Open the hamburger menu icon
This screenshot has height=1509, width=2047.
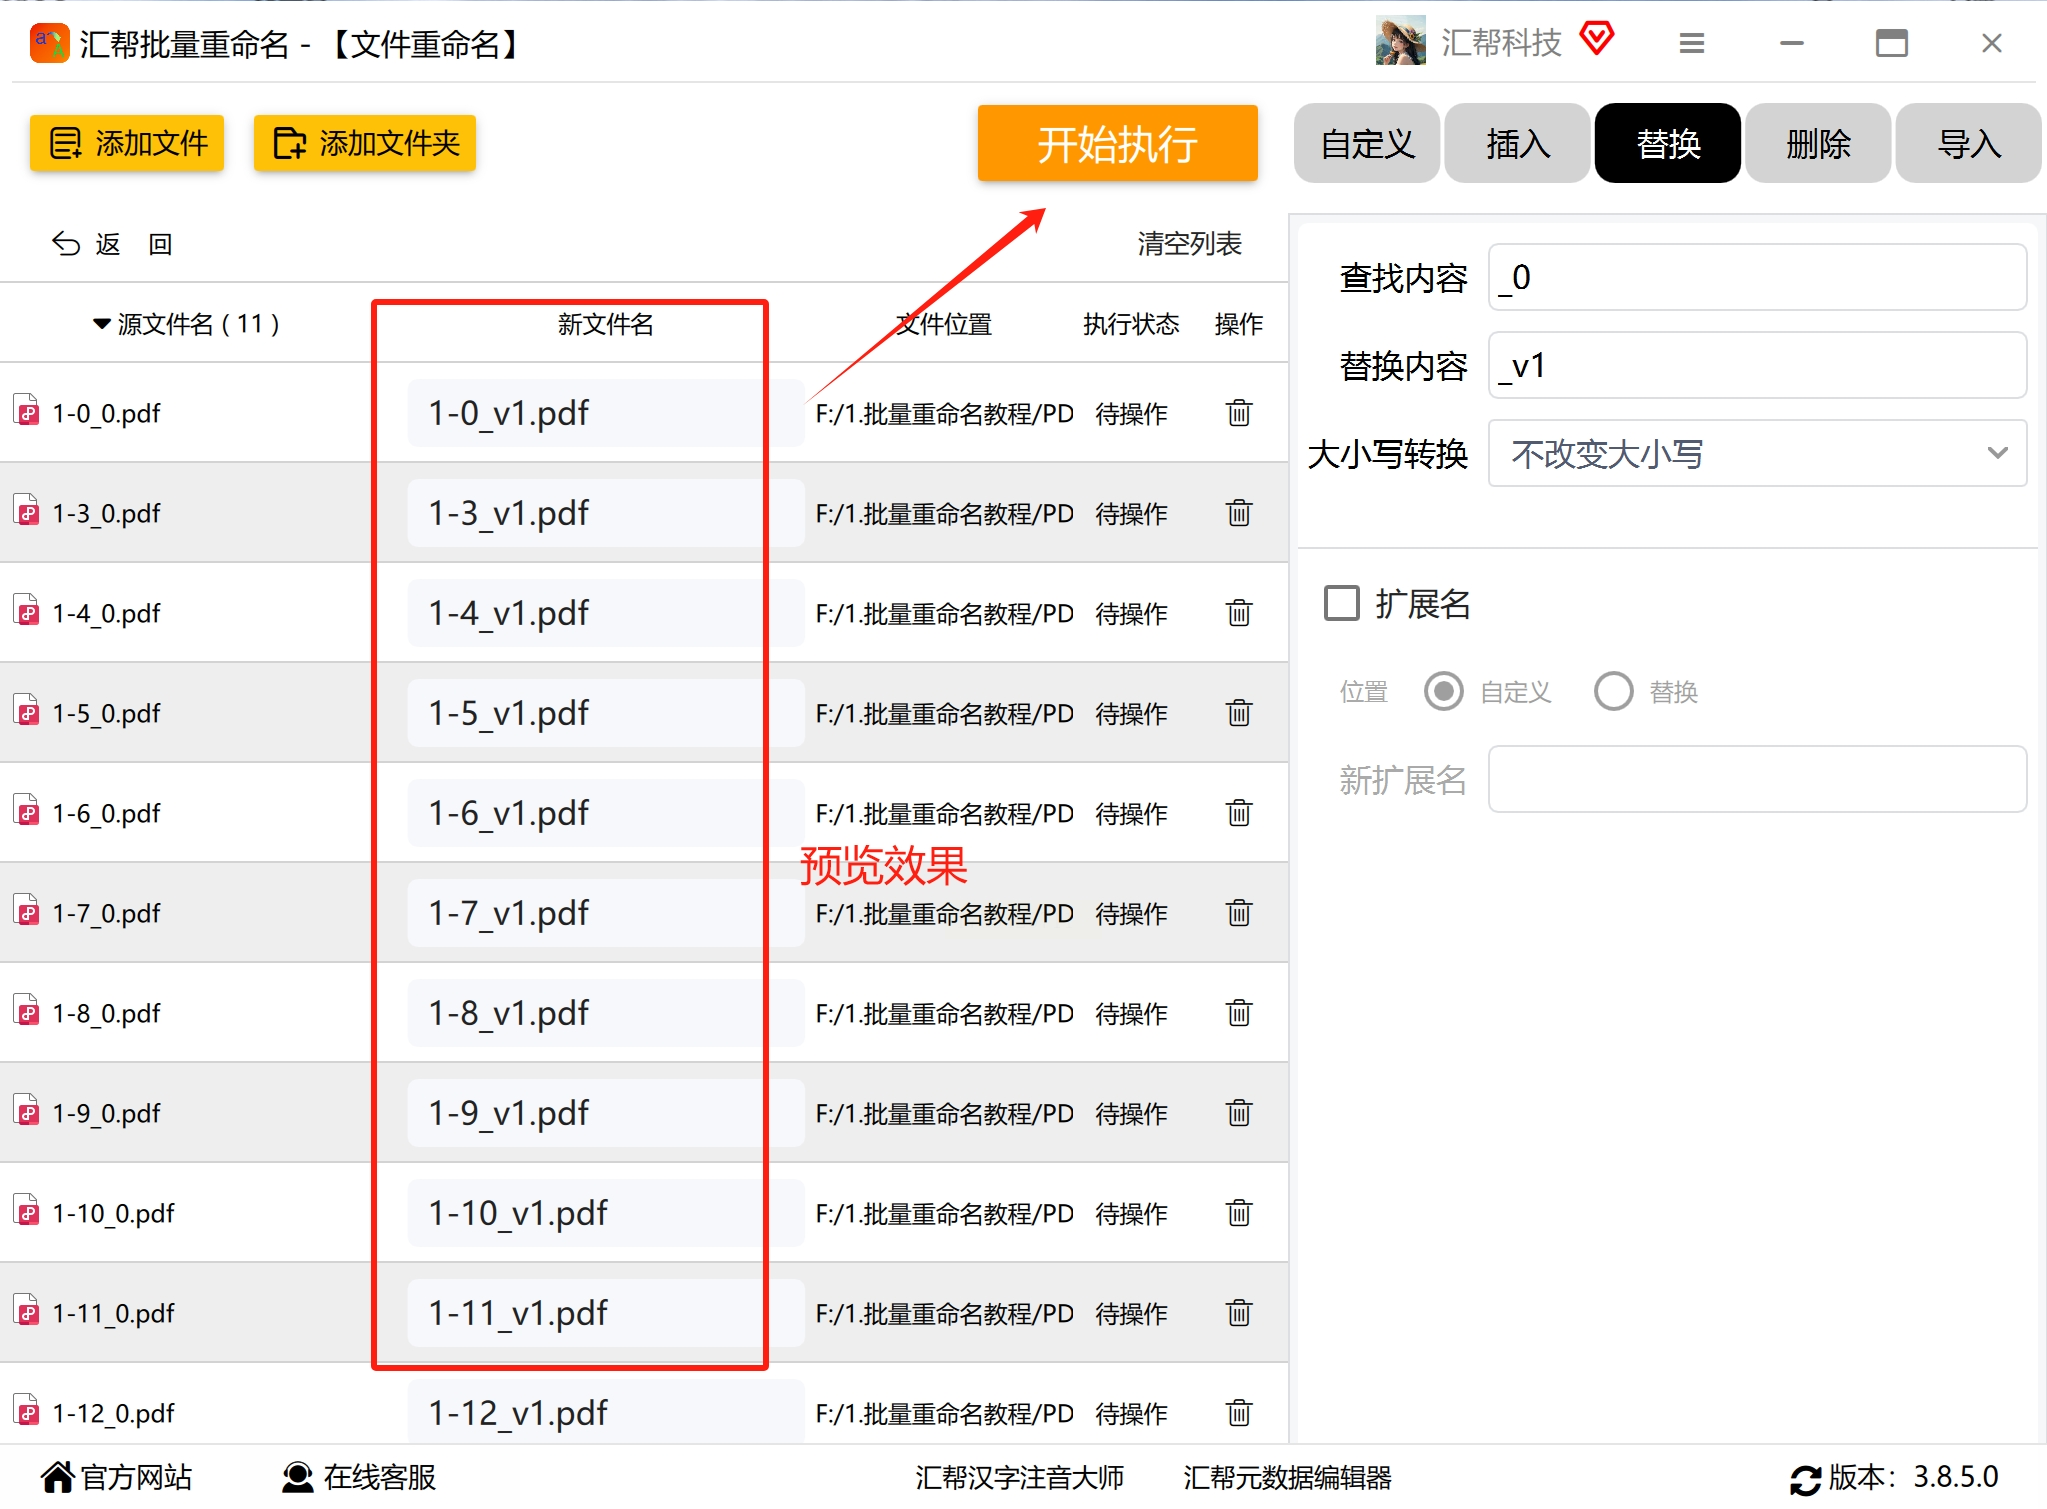(1691, 43)
